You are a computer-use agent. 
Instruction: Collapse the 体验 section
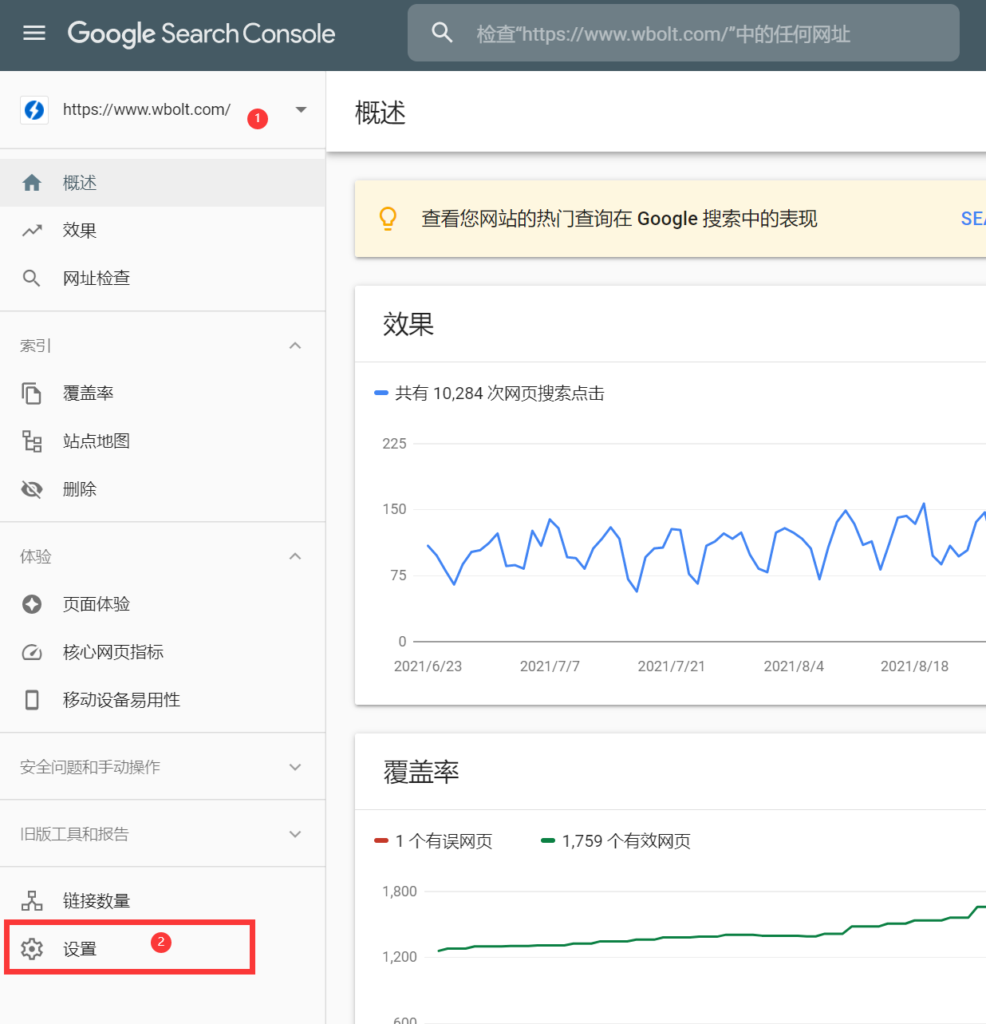[x=295, y=557]
